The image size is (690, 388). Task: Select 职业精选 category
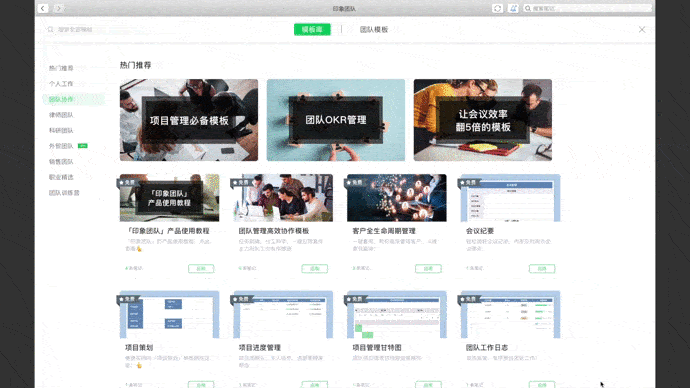tap(61, 177)
